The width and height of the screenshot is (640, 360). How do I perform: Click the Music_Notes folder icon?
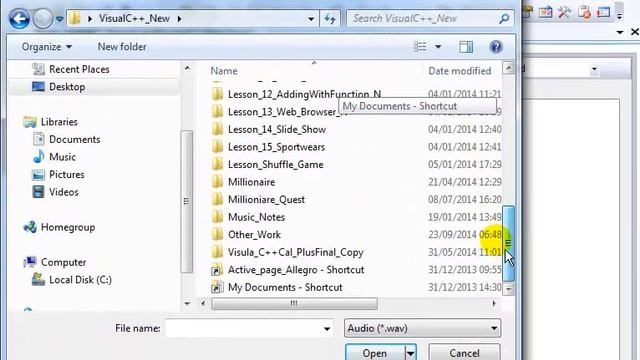click(218, 217)
